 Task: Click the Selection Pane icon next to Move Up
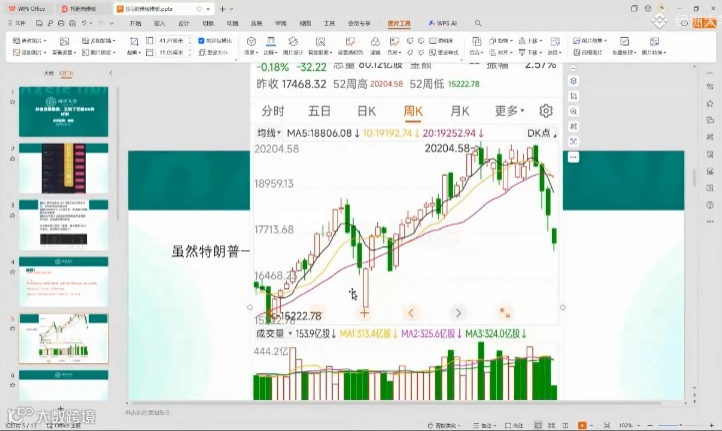(x=555, y=41)
